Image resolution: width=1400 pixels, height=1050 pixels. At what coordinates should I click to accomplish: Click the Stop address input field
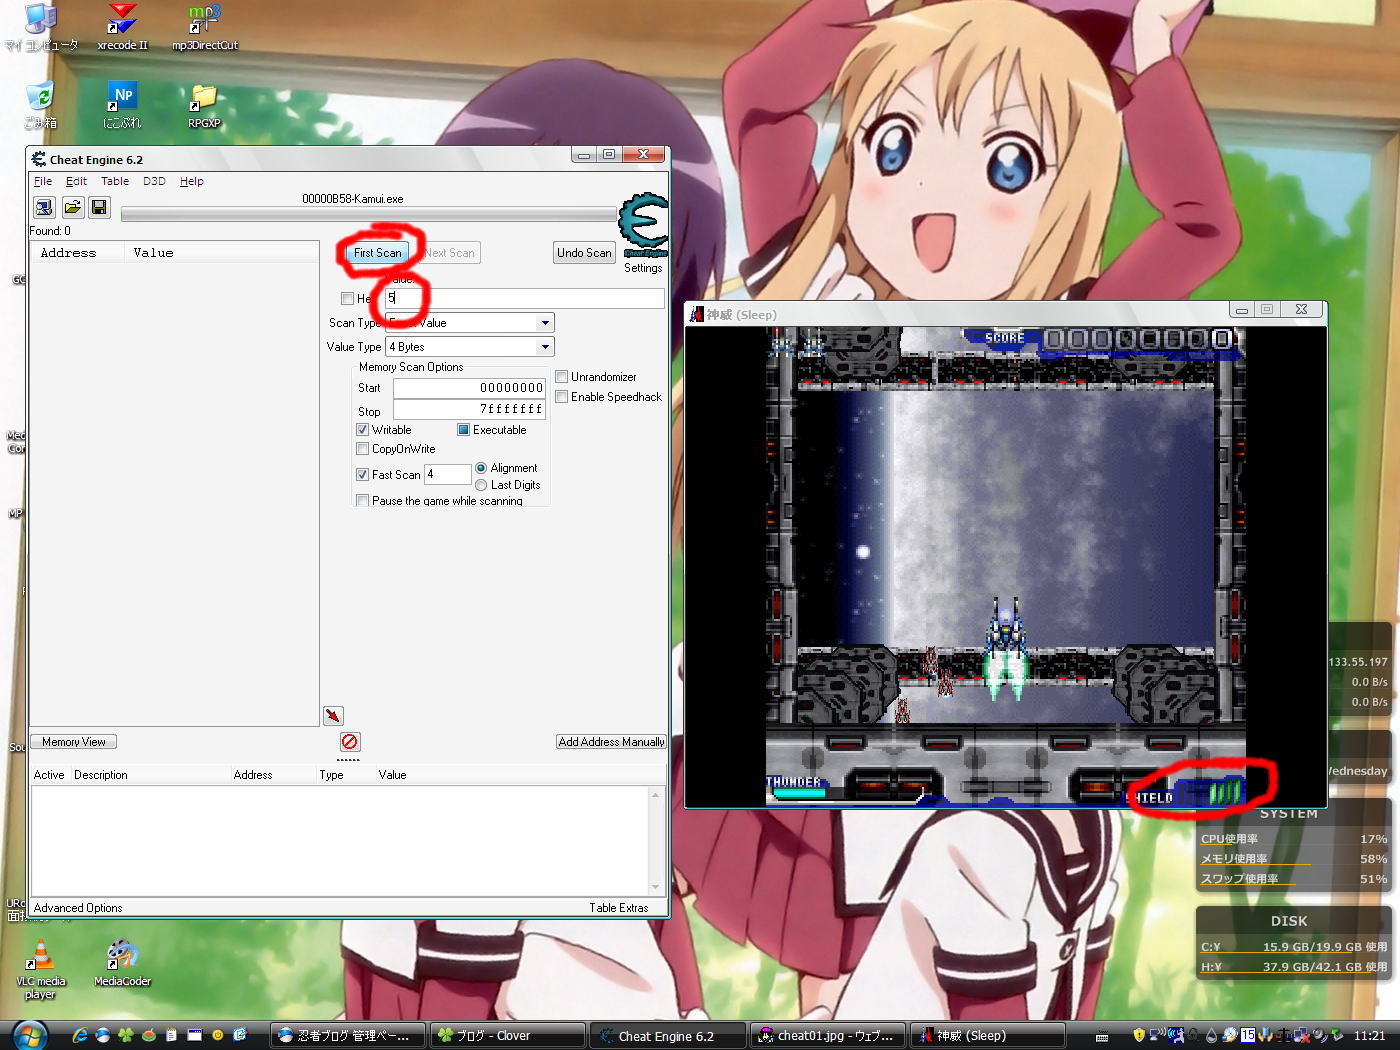(469, 409)
